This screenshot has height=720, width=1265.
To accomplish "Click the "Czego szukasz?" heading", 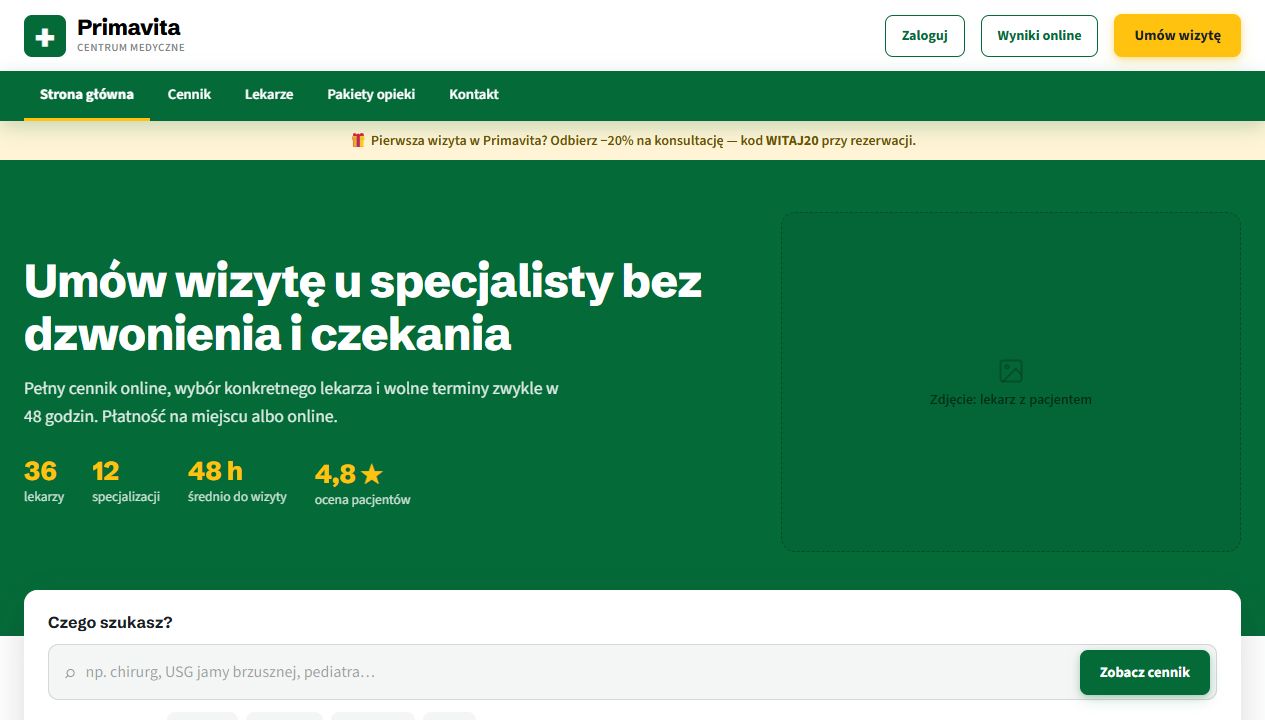I will coord(110,623).
